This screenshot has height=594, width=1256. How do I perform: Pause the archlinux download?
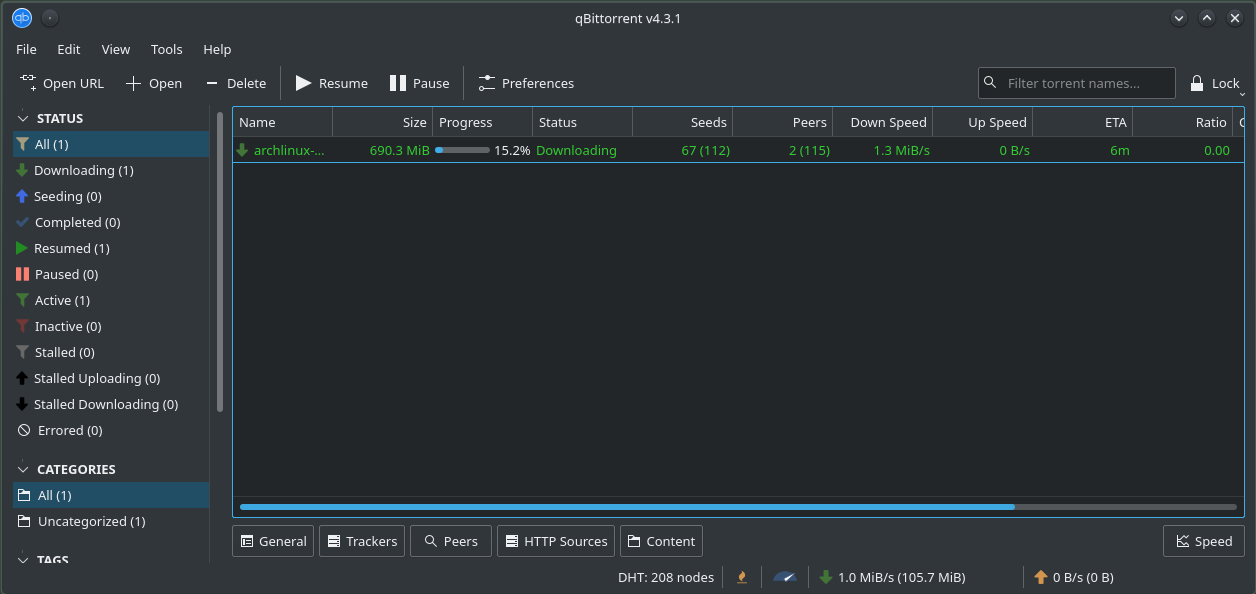point(419,83)
